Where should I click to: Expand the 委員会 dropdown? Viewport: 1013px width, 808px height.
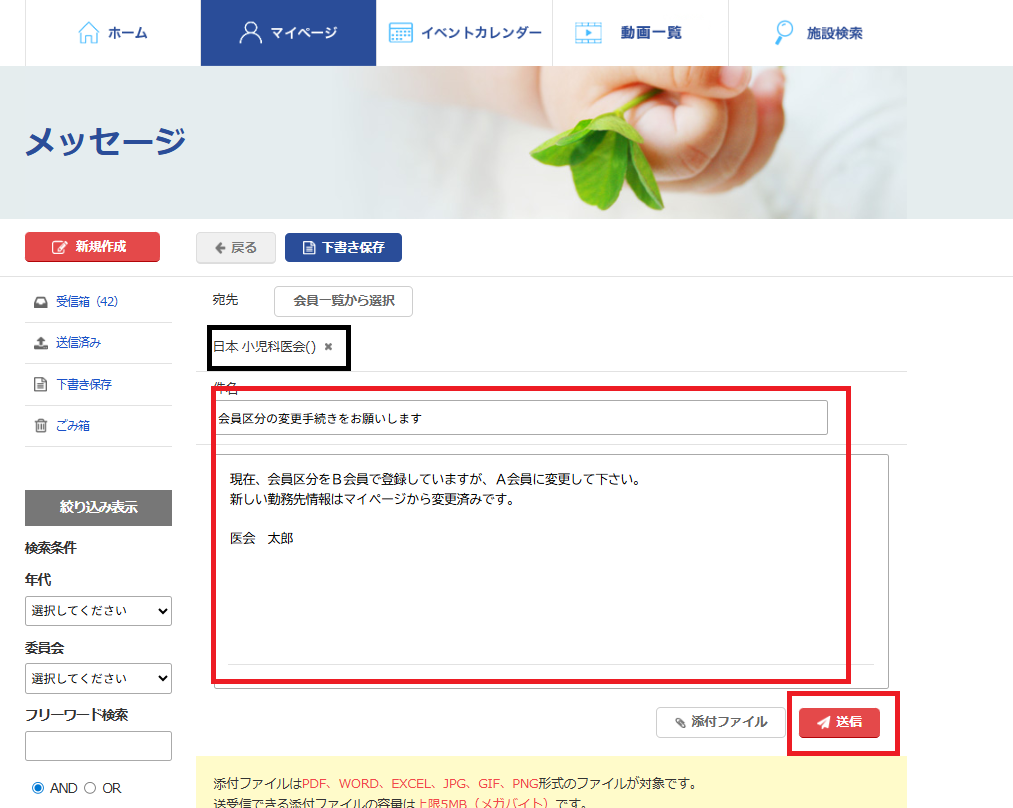click(x=98, y=678)
